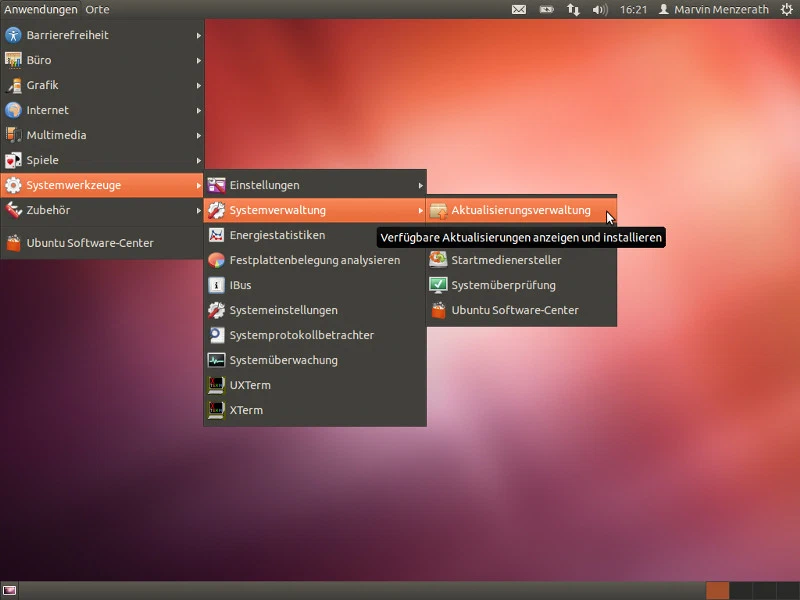Launch the UXTerm terminal
Viewport: 800px width, 600px height.
coord(315,385)
